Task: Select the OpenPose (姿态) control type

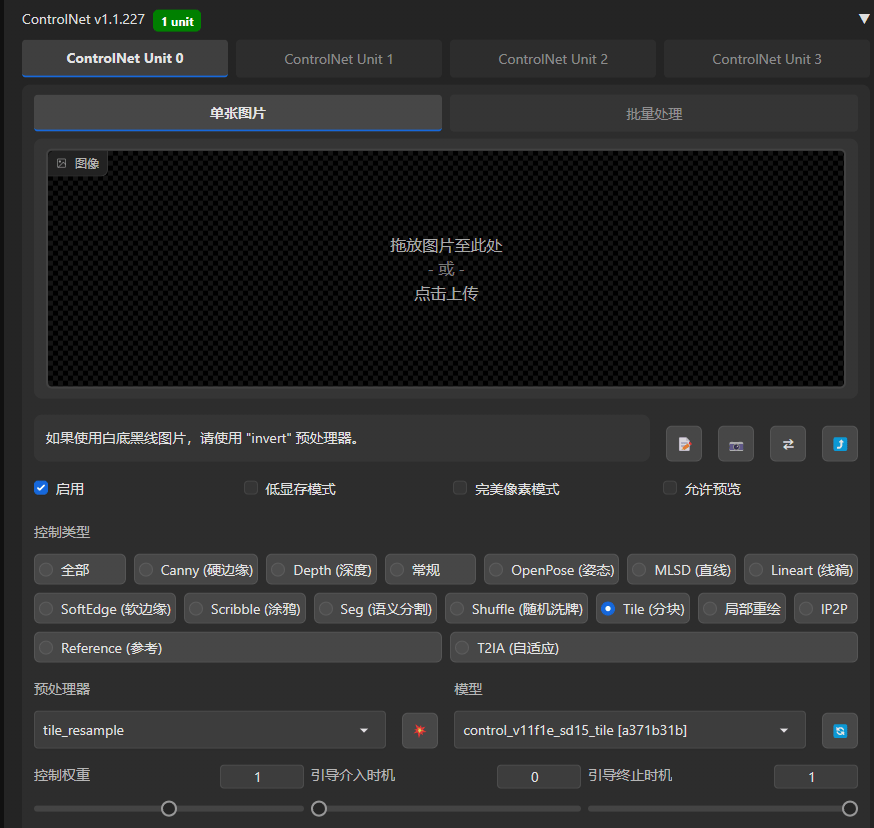Action: (551, 570)
